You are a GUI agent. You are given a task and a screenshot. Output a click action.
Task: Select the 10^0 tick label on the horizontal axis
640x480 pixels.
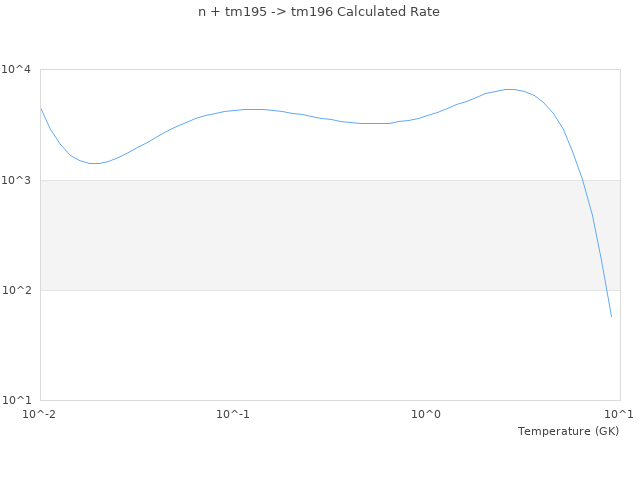point(427,414)
